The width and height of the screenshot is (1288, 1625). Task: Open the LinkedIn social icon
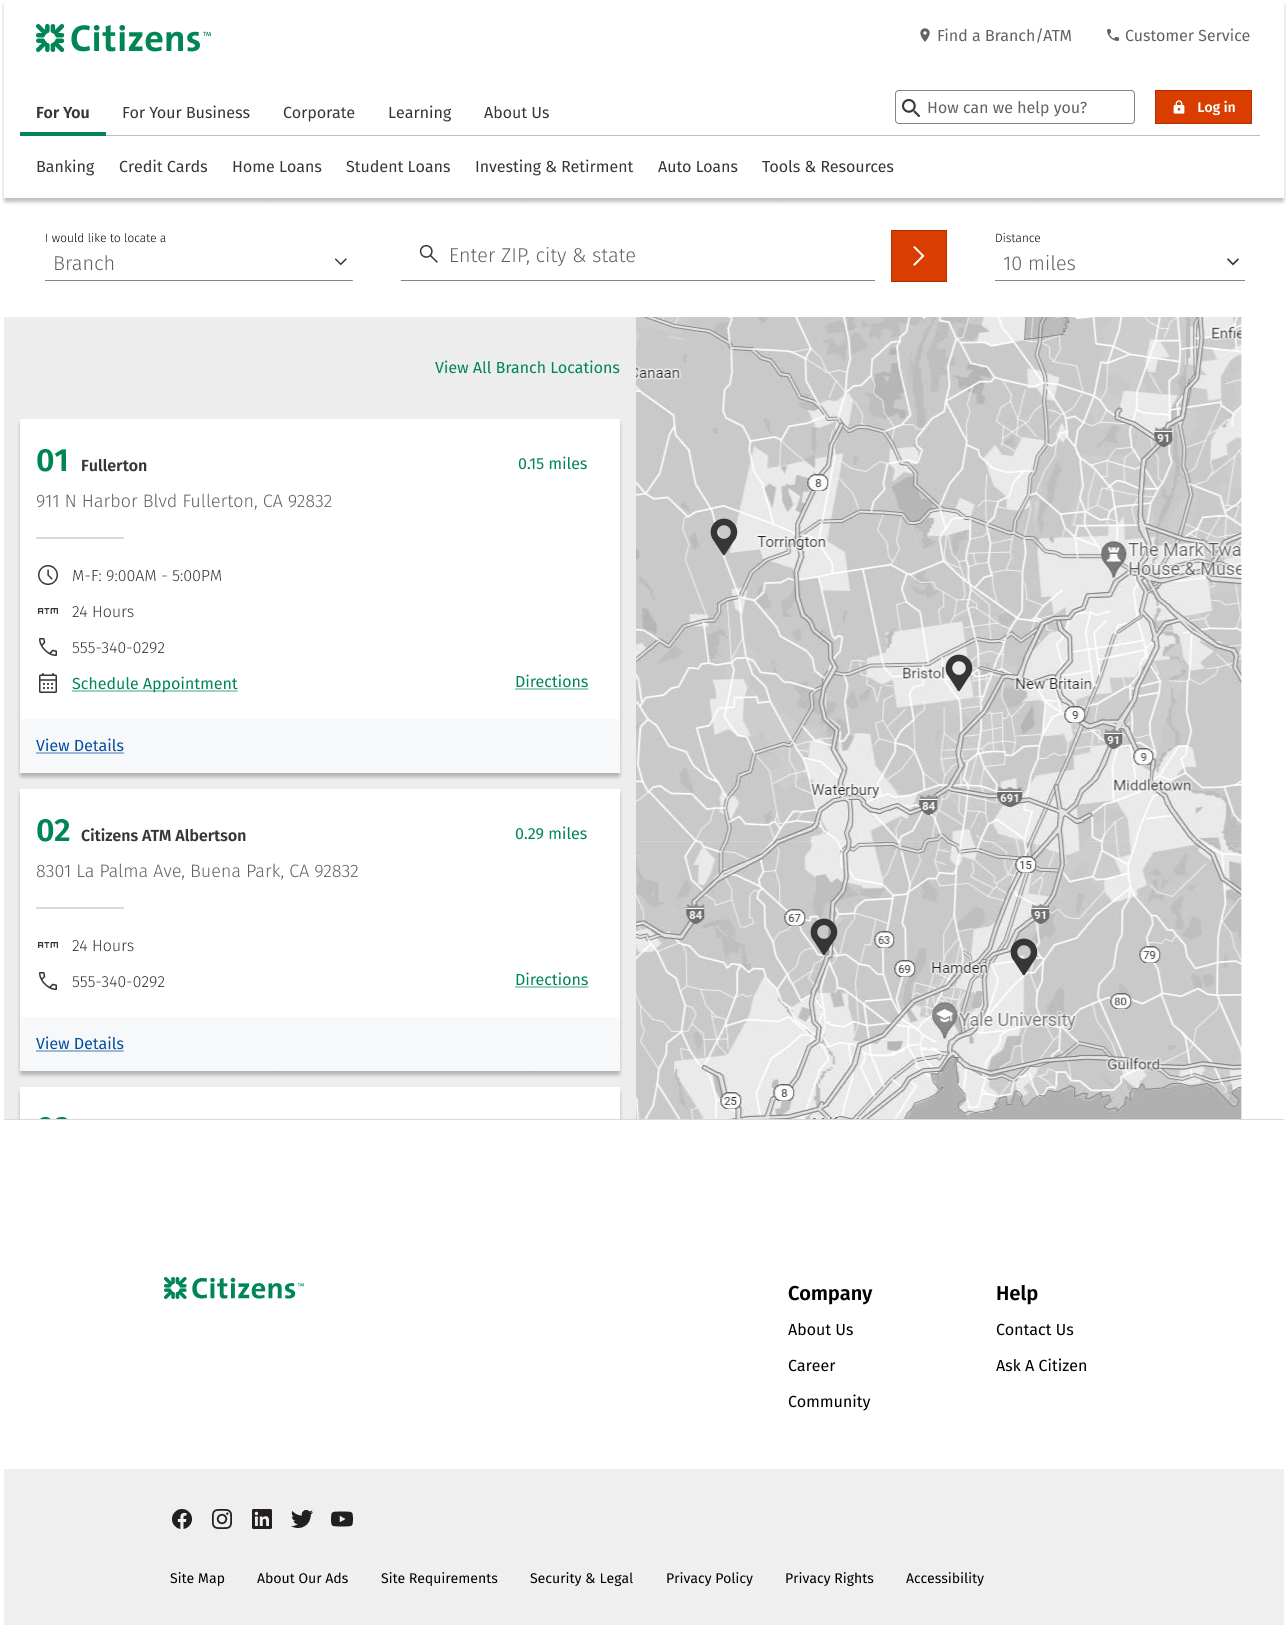tap(262, 1519)
